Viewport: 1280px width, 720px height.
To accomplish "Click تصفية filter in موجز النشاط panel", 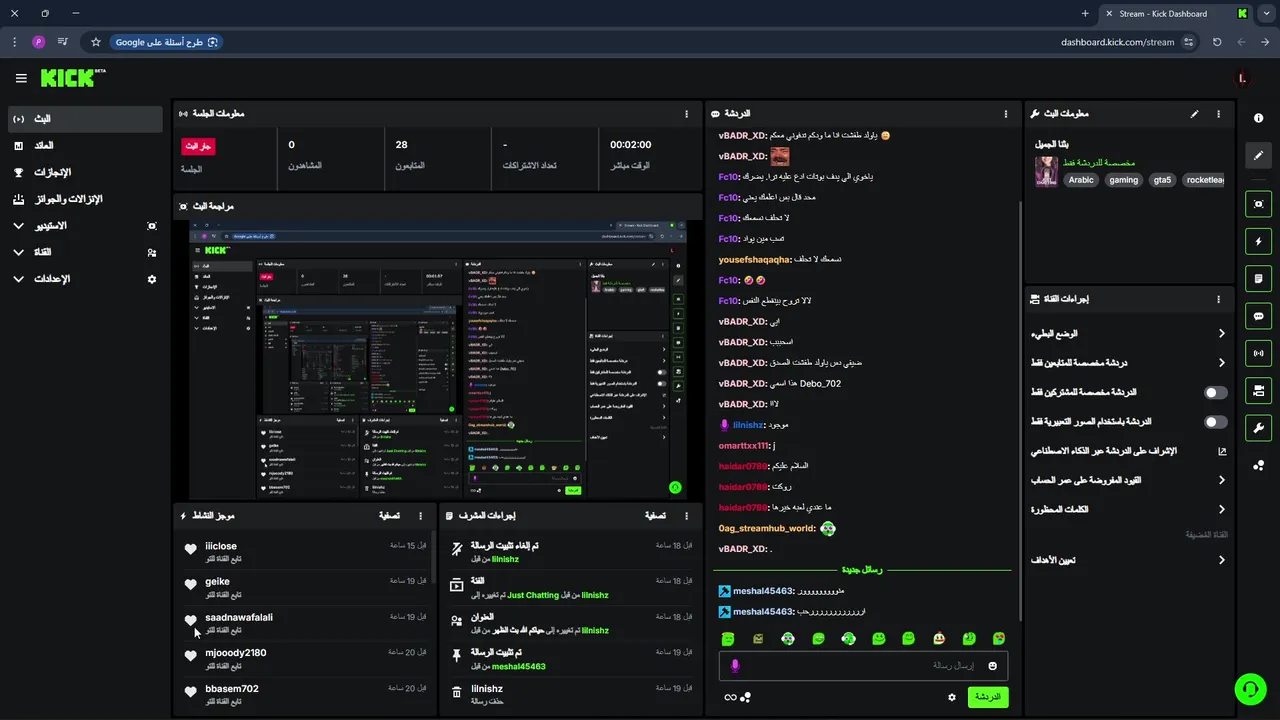I will pos(389,516).
